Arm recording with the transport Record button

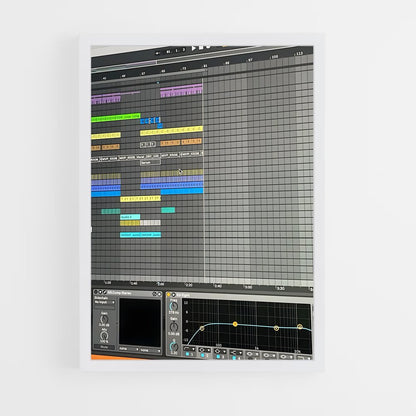[208, 47]
